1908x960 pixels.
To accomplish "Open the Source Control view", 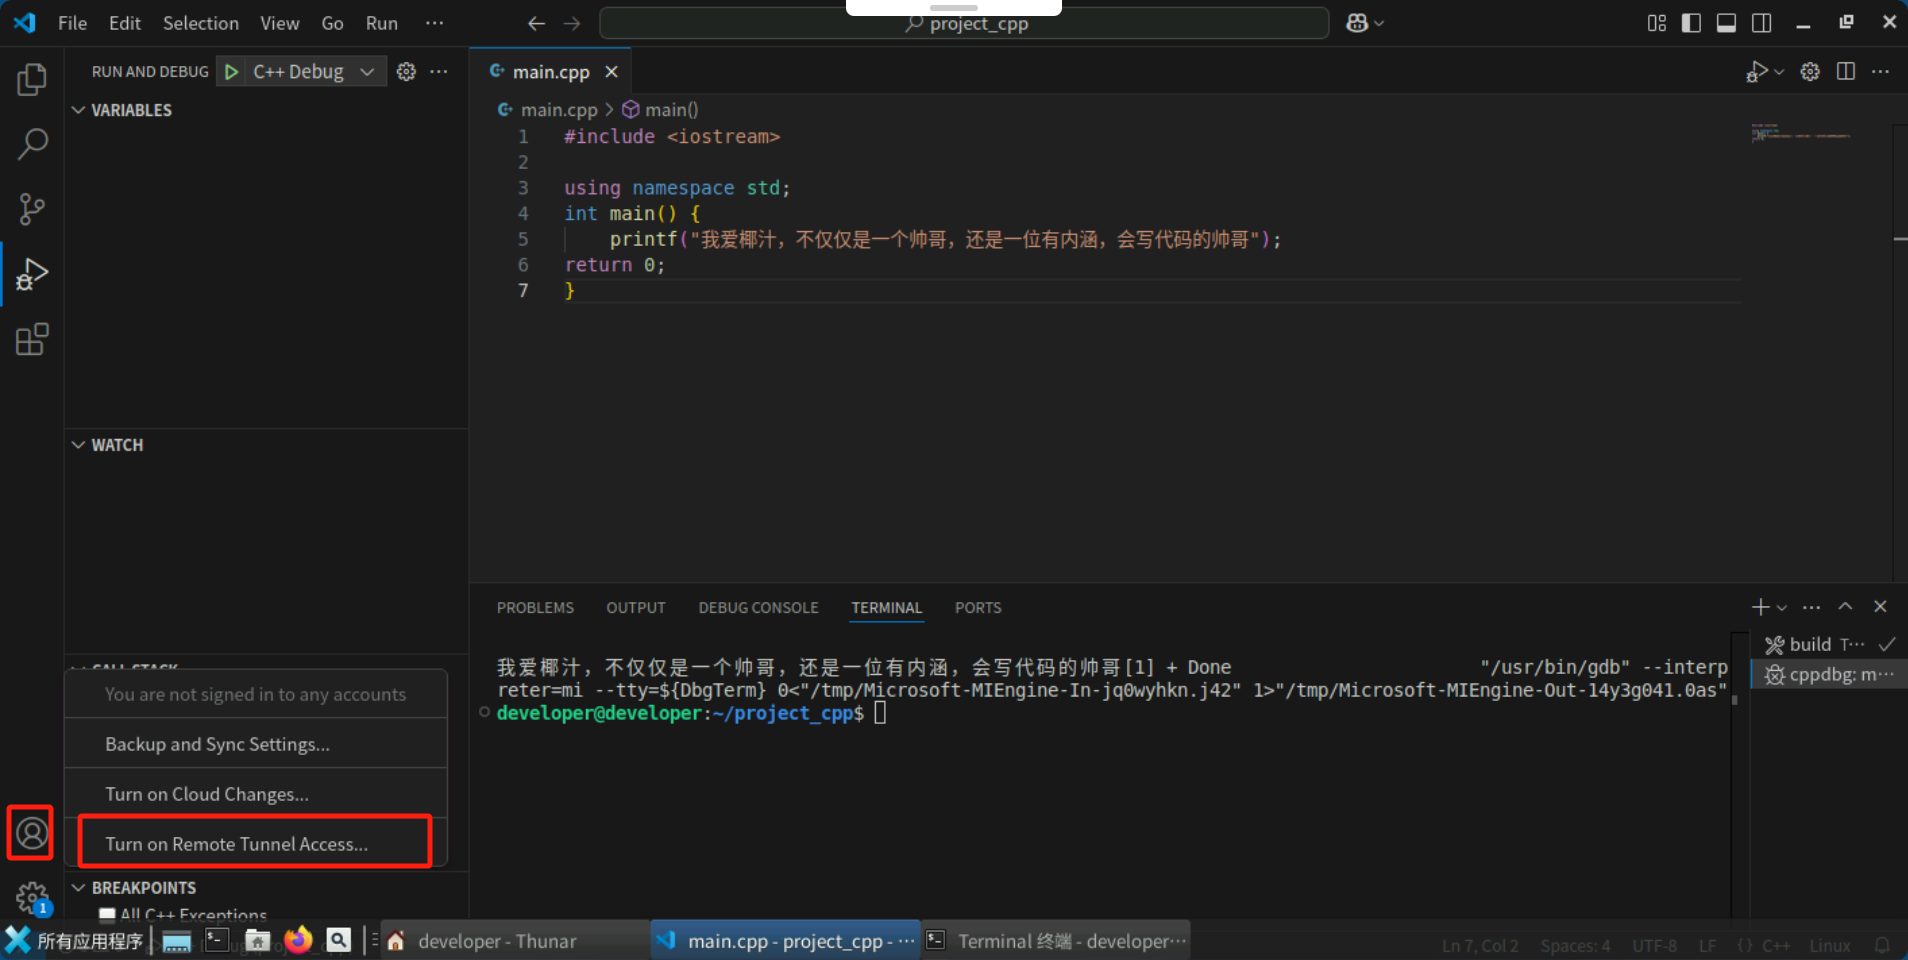I will (x=32, y=209).
